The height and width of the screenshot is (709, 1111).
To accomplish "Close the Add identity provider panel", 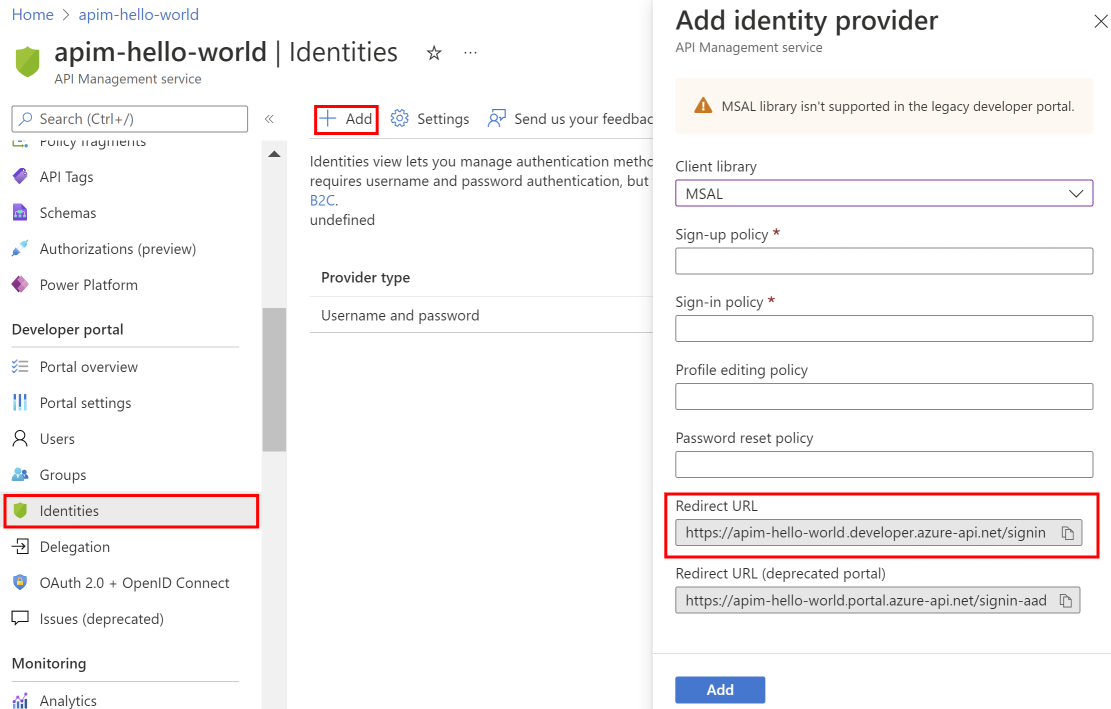I will coord(1100,22).
